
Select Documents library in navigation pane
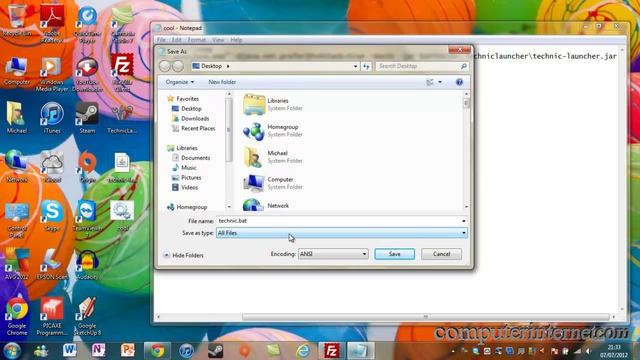(196, 158)
